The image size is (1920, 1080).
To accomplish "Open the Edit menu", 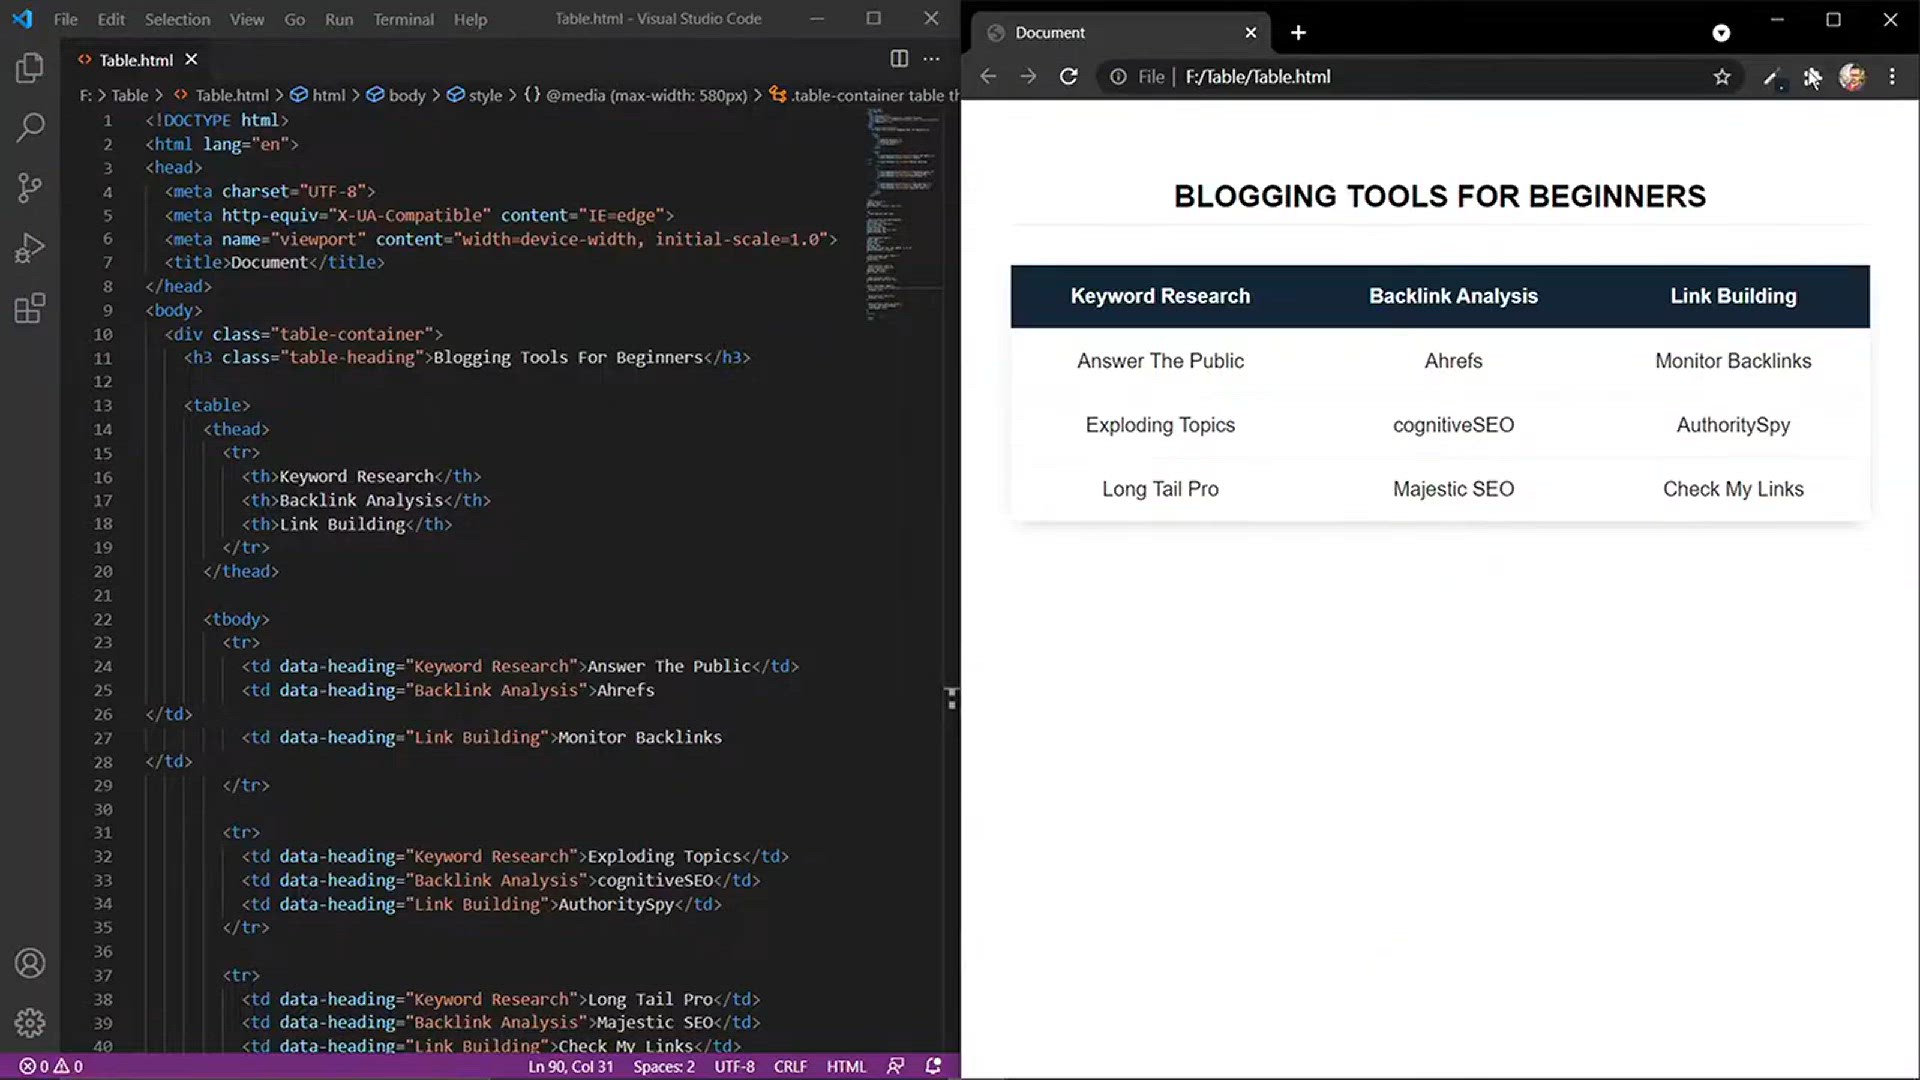I will (111, 19).
